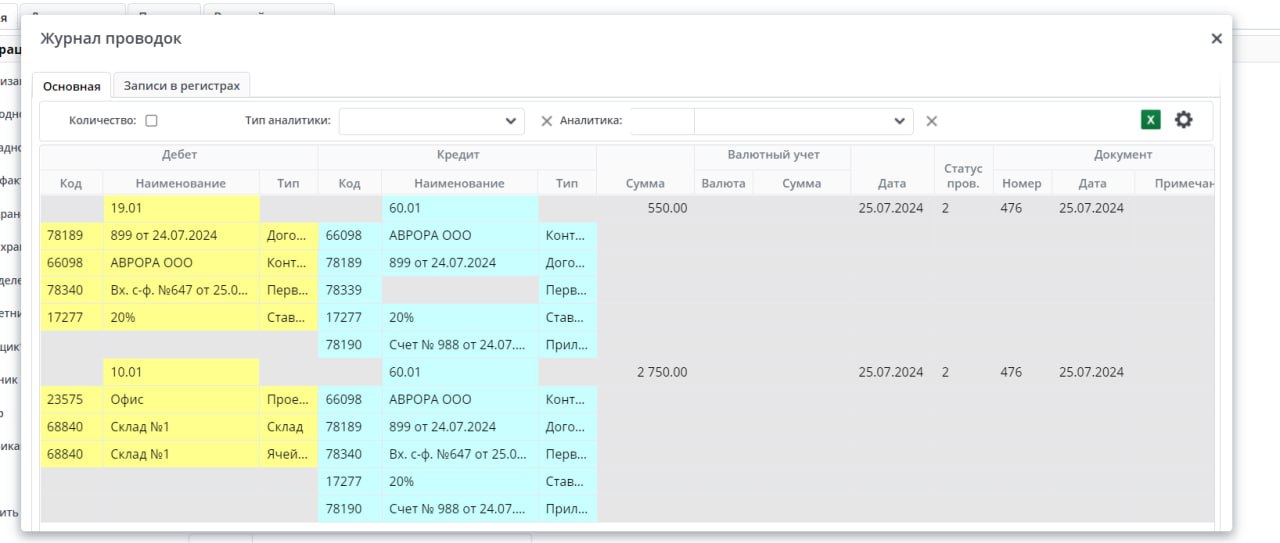Close the Журнал проводок dialog
Screen dimensions: 1280x543
[x=1216, y=39]
